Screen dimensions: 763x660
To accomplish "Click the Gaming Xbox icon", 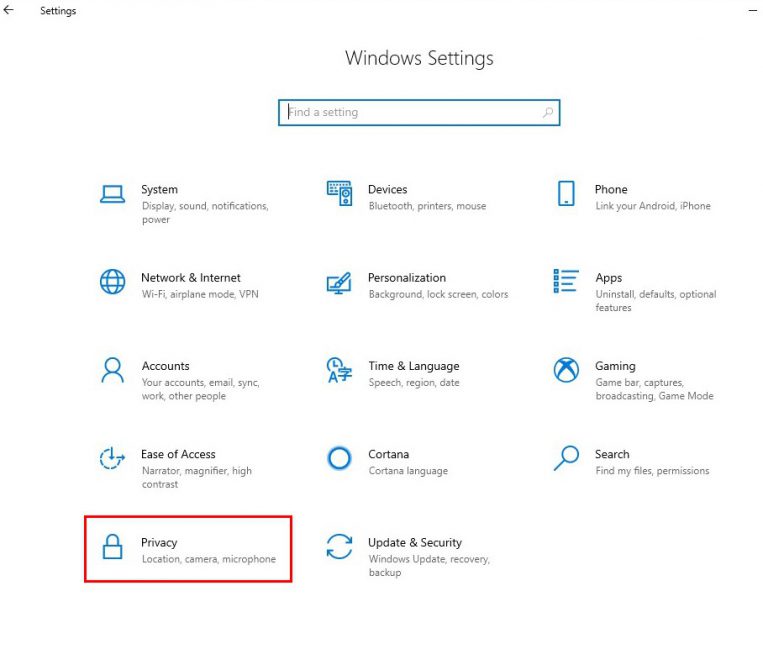I will 566,370.
